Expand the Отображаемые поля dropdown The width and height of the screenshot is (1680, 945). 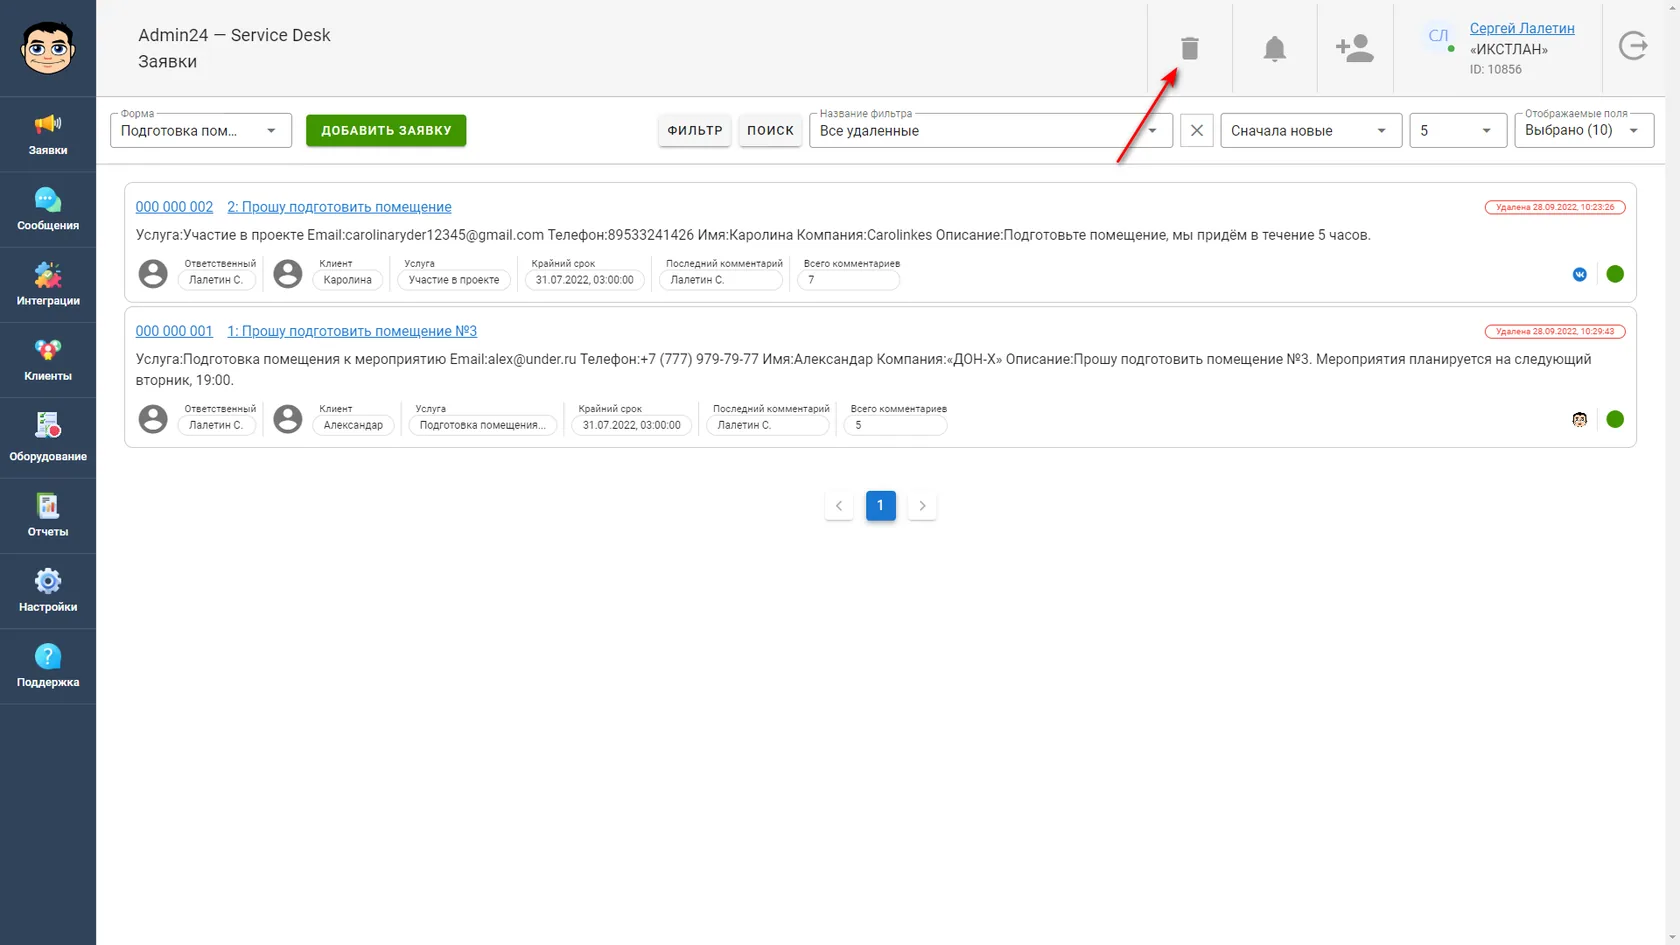click(1584, 130)
